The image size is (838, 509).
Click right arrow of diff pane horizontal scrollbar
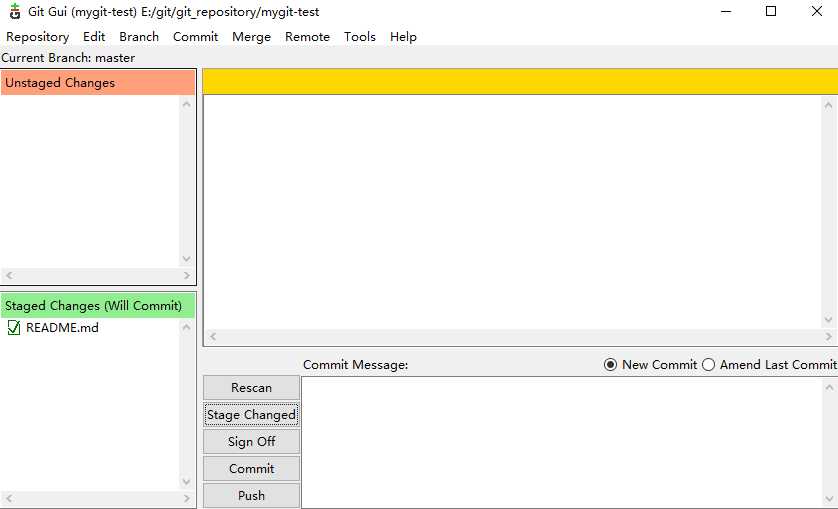(828, 336)
